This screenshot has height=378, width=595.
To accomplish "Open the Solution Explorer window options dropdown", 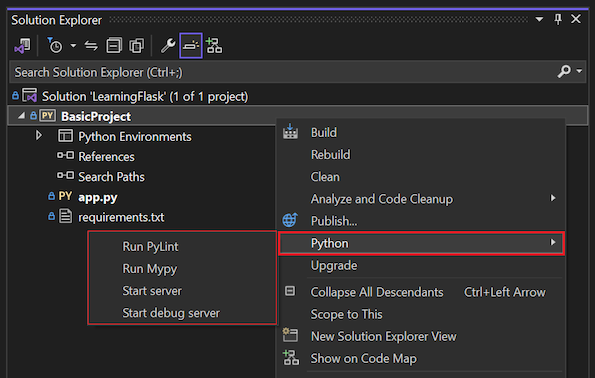I will 539,19.
